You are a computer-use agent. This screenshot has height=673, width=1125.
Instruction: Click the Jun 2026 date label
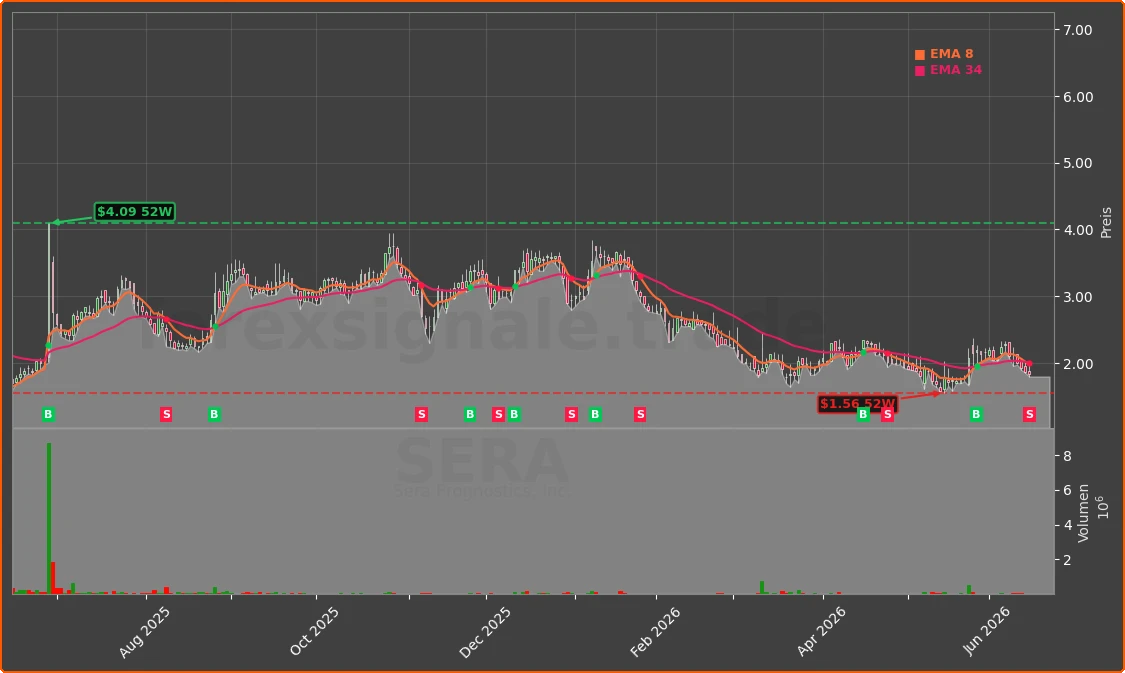point(986,631)
